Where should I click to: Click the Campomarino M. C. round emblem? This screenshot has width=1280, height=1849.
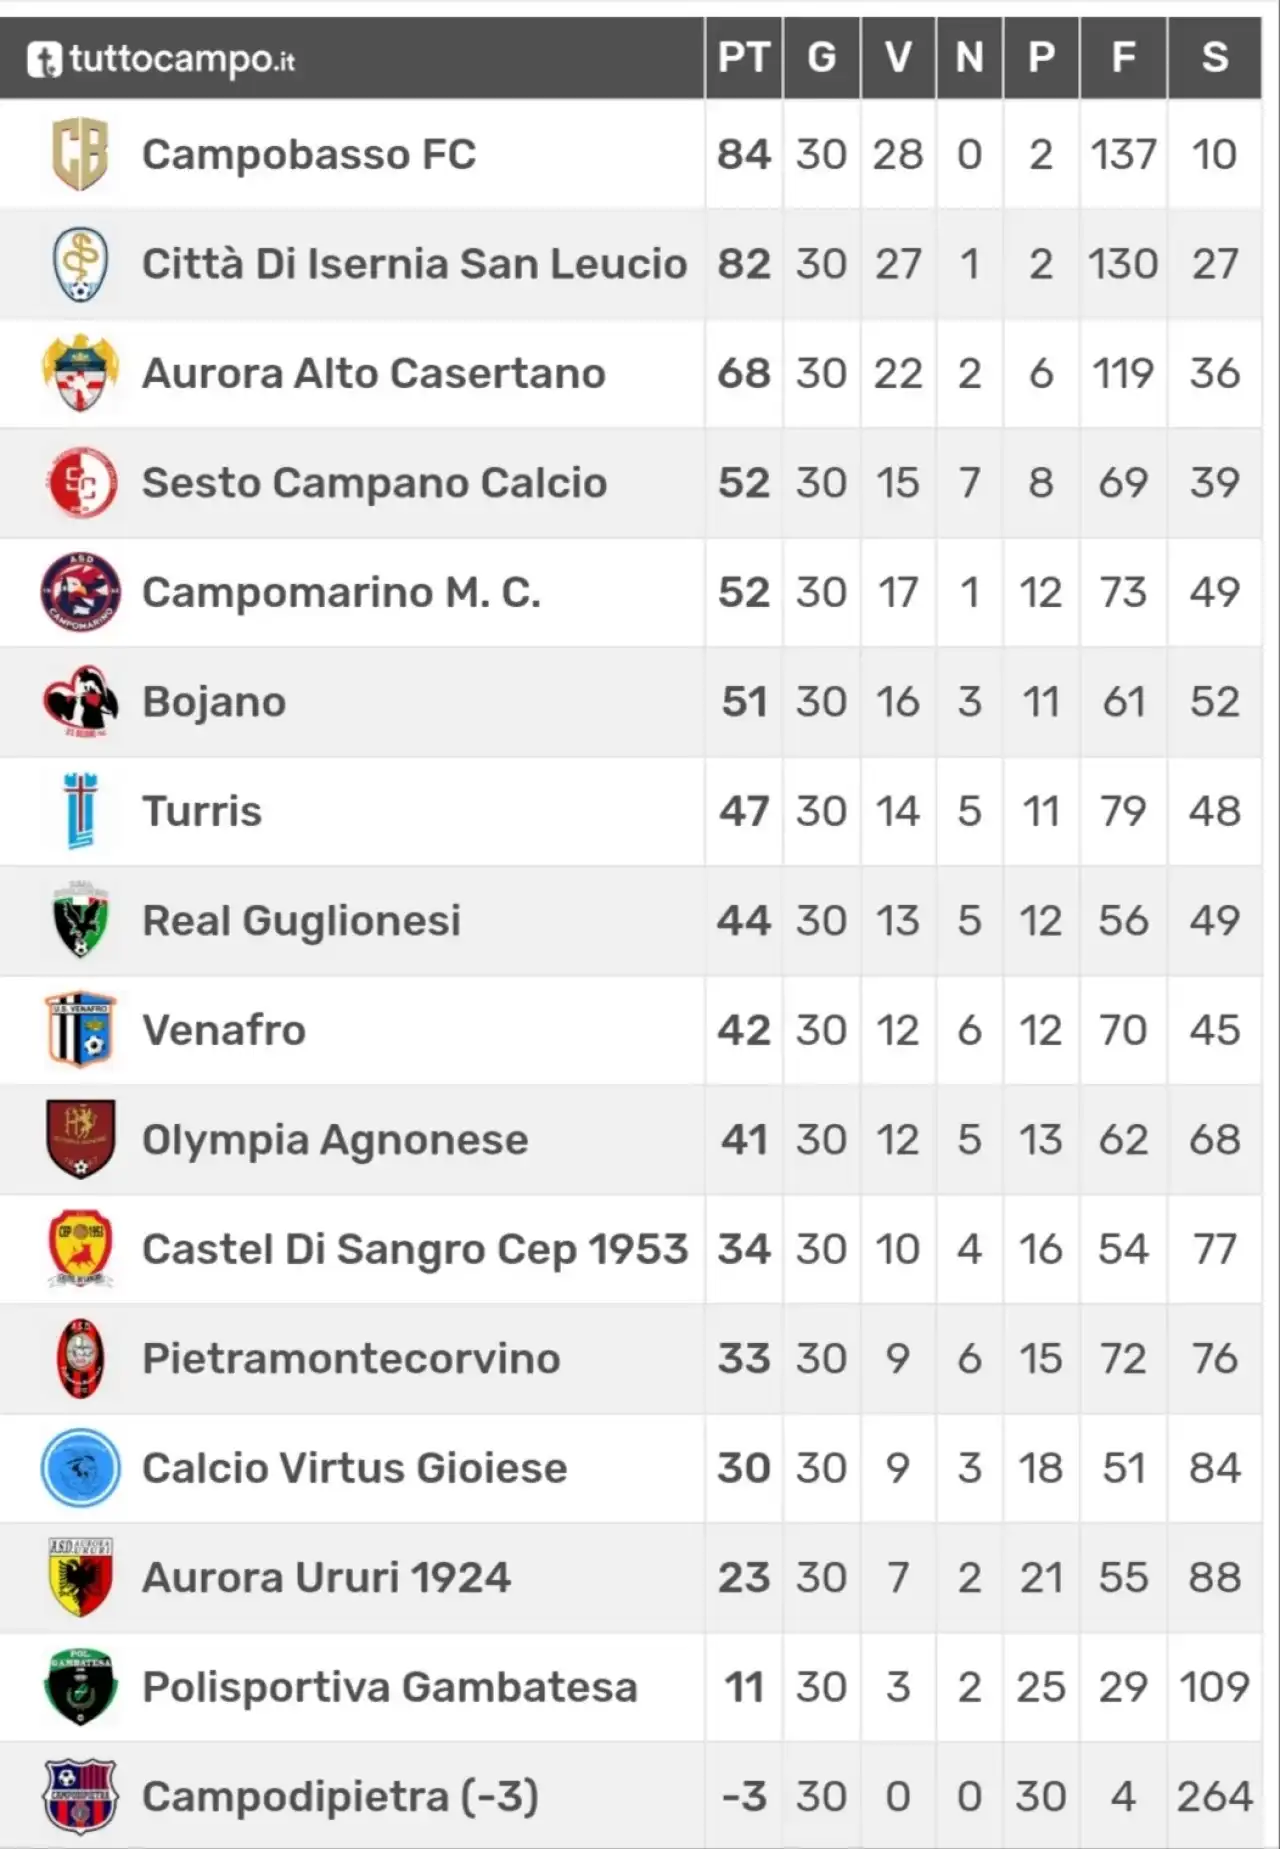tap(80, 592)
